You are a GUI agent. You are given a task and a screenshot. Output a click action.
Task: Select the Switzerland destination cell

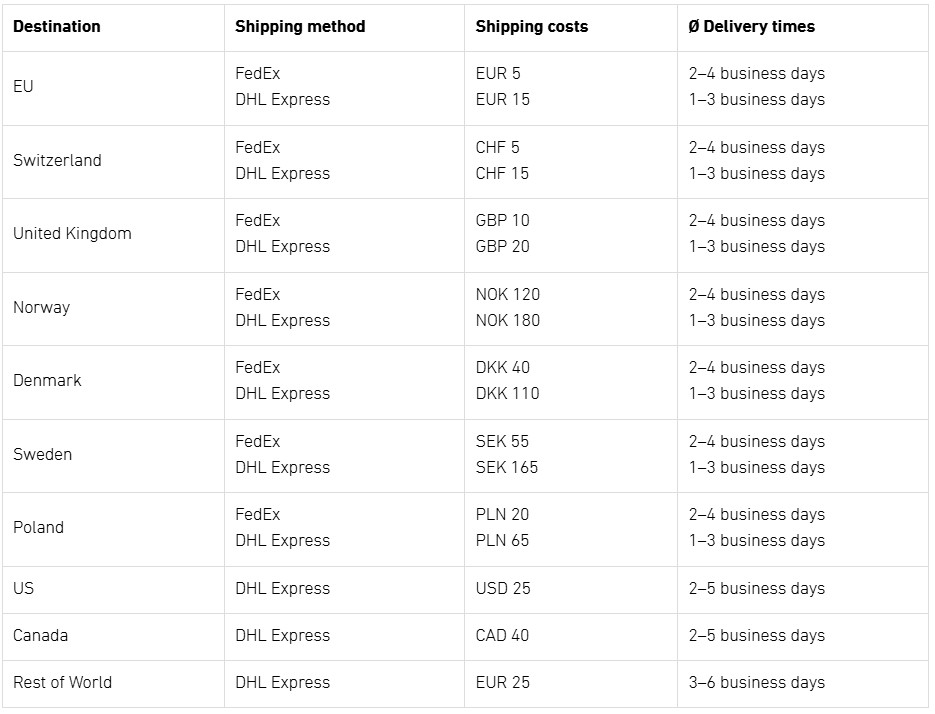(x=57, y=160)
